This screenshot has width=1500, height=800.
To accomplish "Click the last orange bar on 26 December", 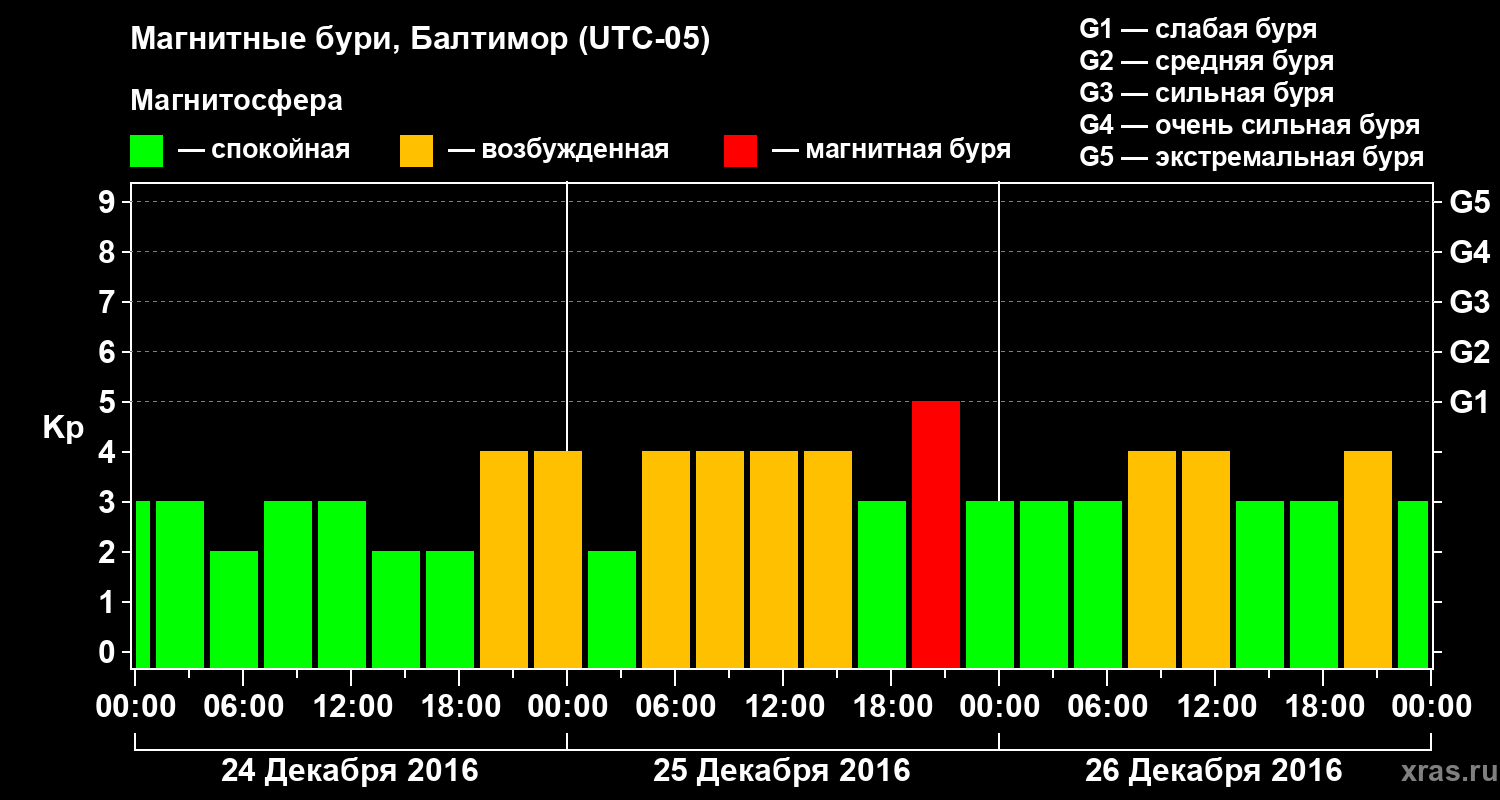I will pyautogui.click(x=1368, y=559).
